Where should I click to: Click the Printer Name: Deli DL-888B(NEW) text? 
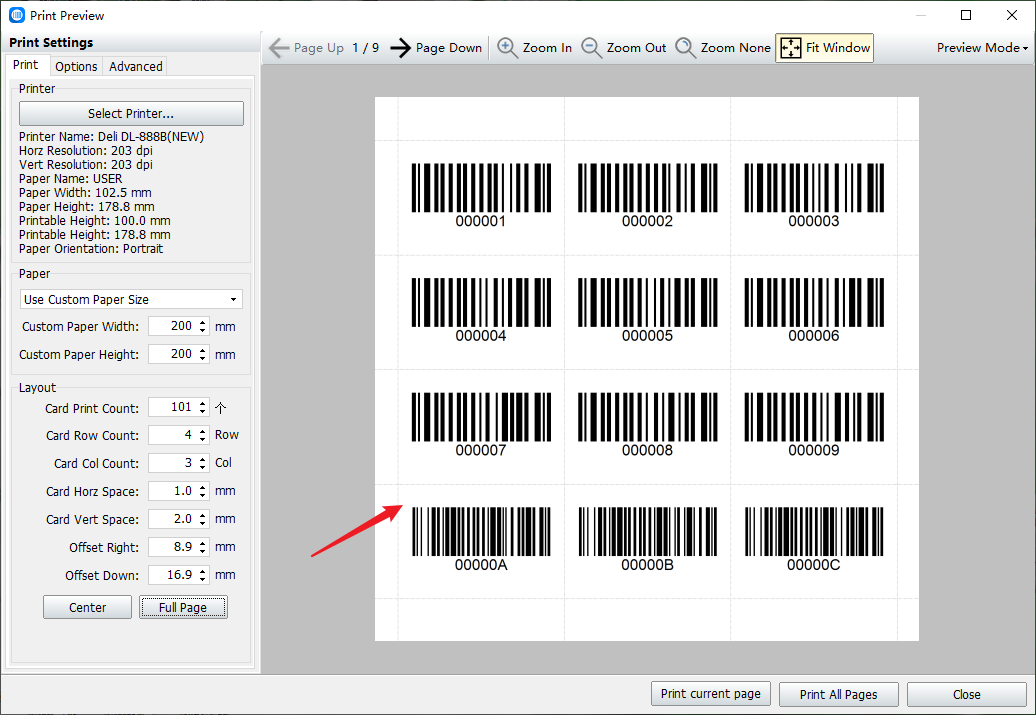tap(112, 137)
